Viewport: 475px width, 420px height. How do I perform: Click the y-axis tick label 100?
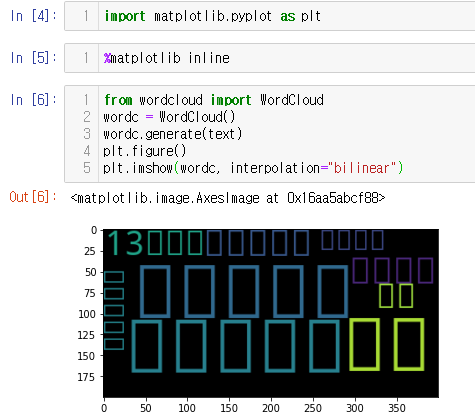(x=87, y=314)
